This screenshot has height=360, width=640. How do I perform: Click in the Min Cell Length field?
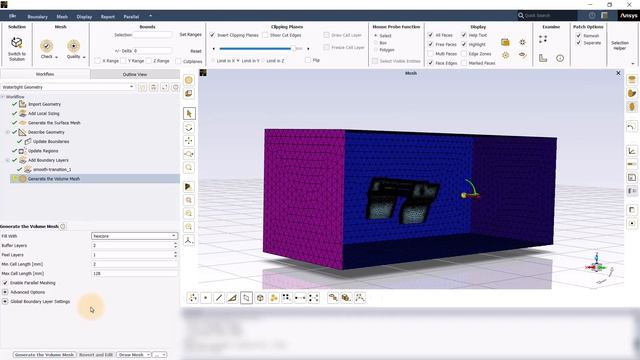(x=135, y=264)
